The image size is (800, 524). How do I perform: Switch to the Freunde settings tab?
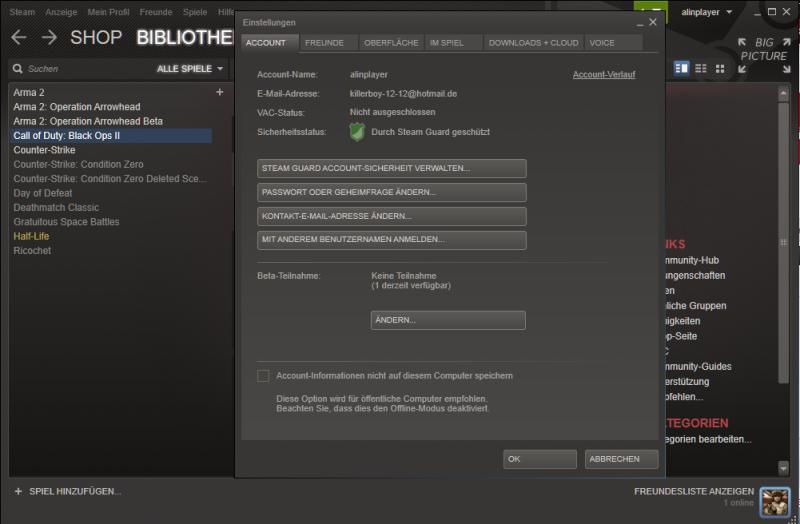[x=324, y=43]
